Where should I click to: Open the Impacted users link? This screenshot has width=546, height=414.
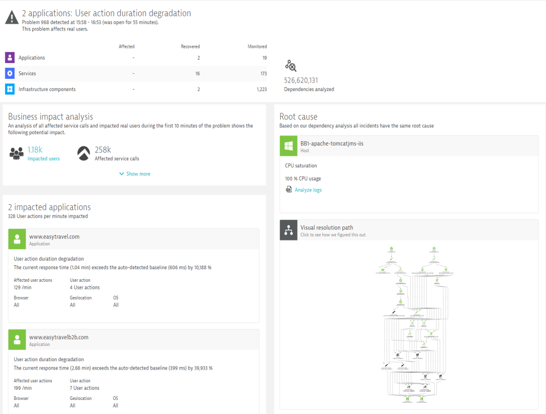coord(44,159)
